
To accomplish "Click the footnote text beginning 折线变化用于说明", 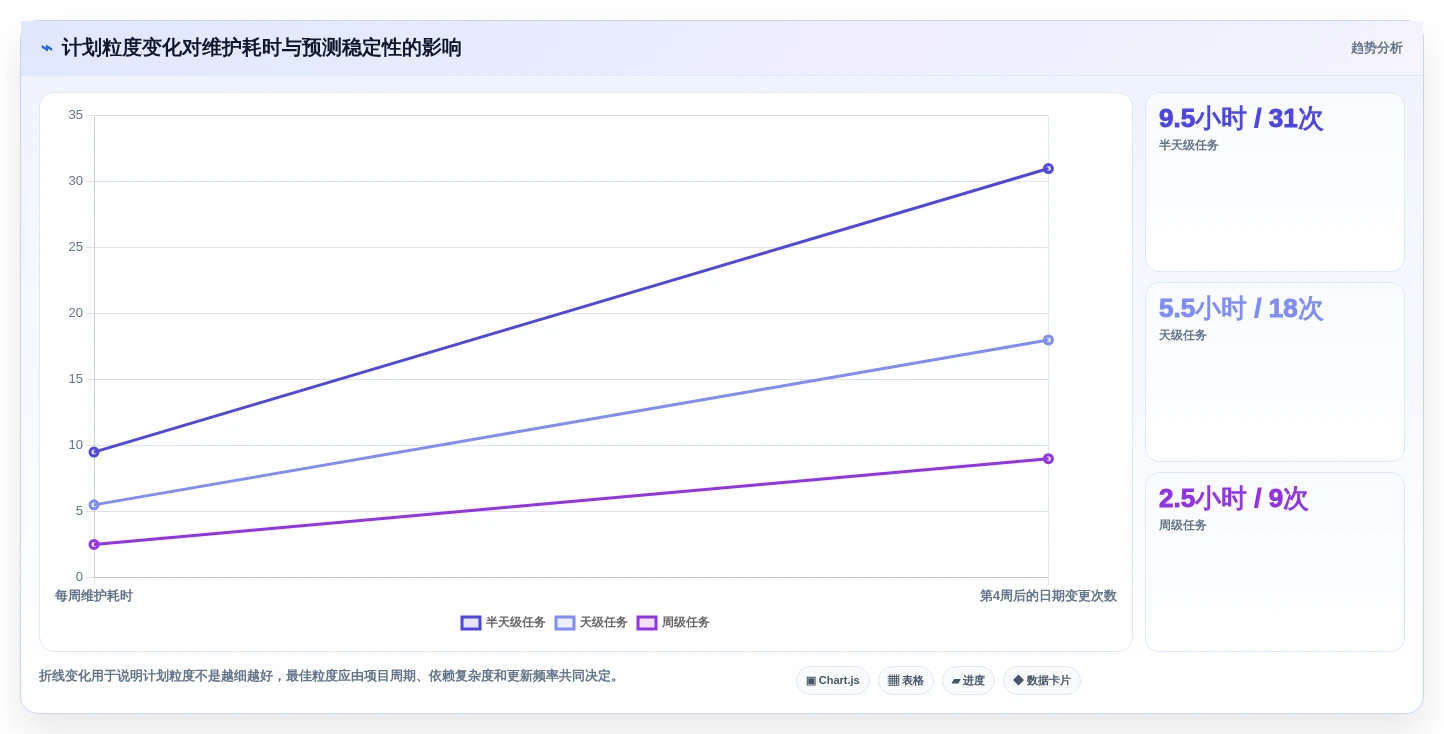I will coord(331,676).
